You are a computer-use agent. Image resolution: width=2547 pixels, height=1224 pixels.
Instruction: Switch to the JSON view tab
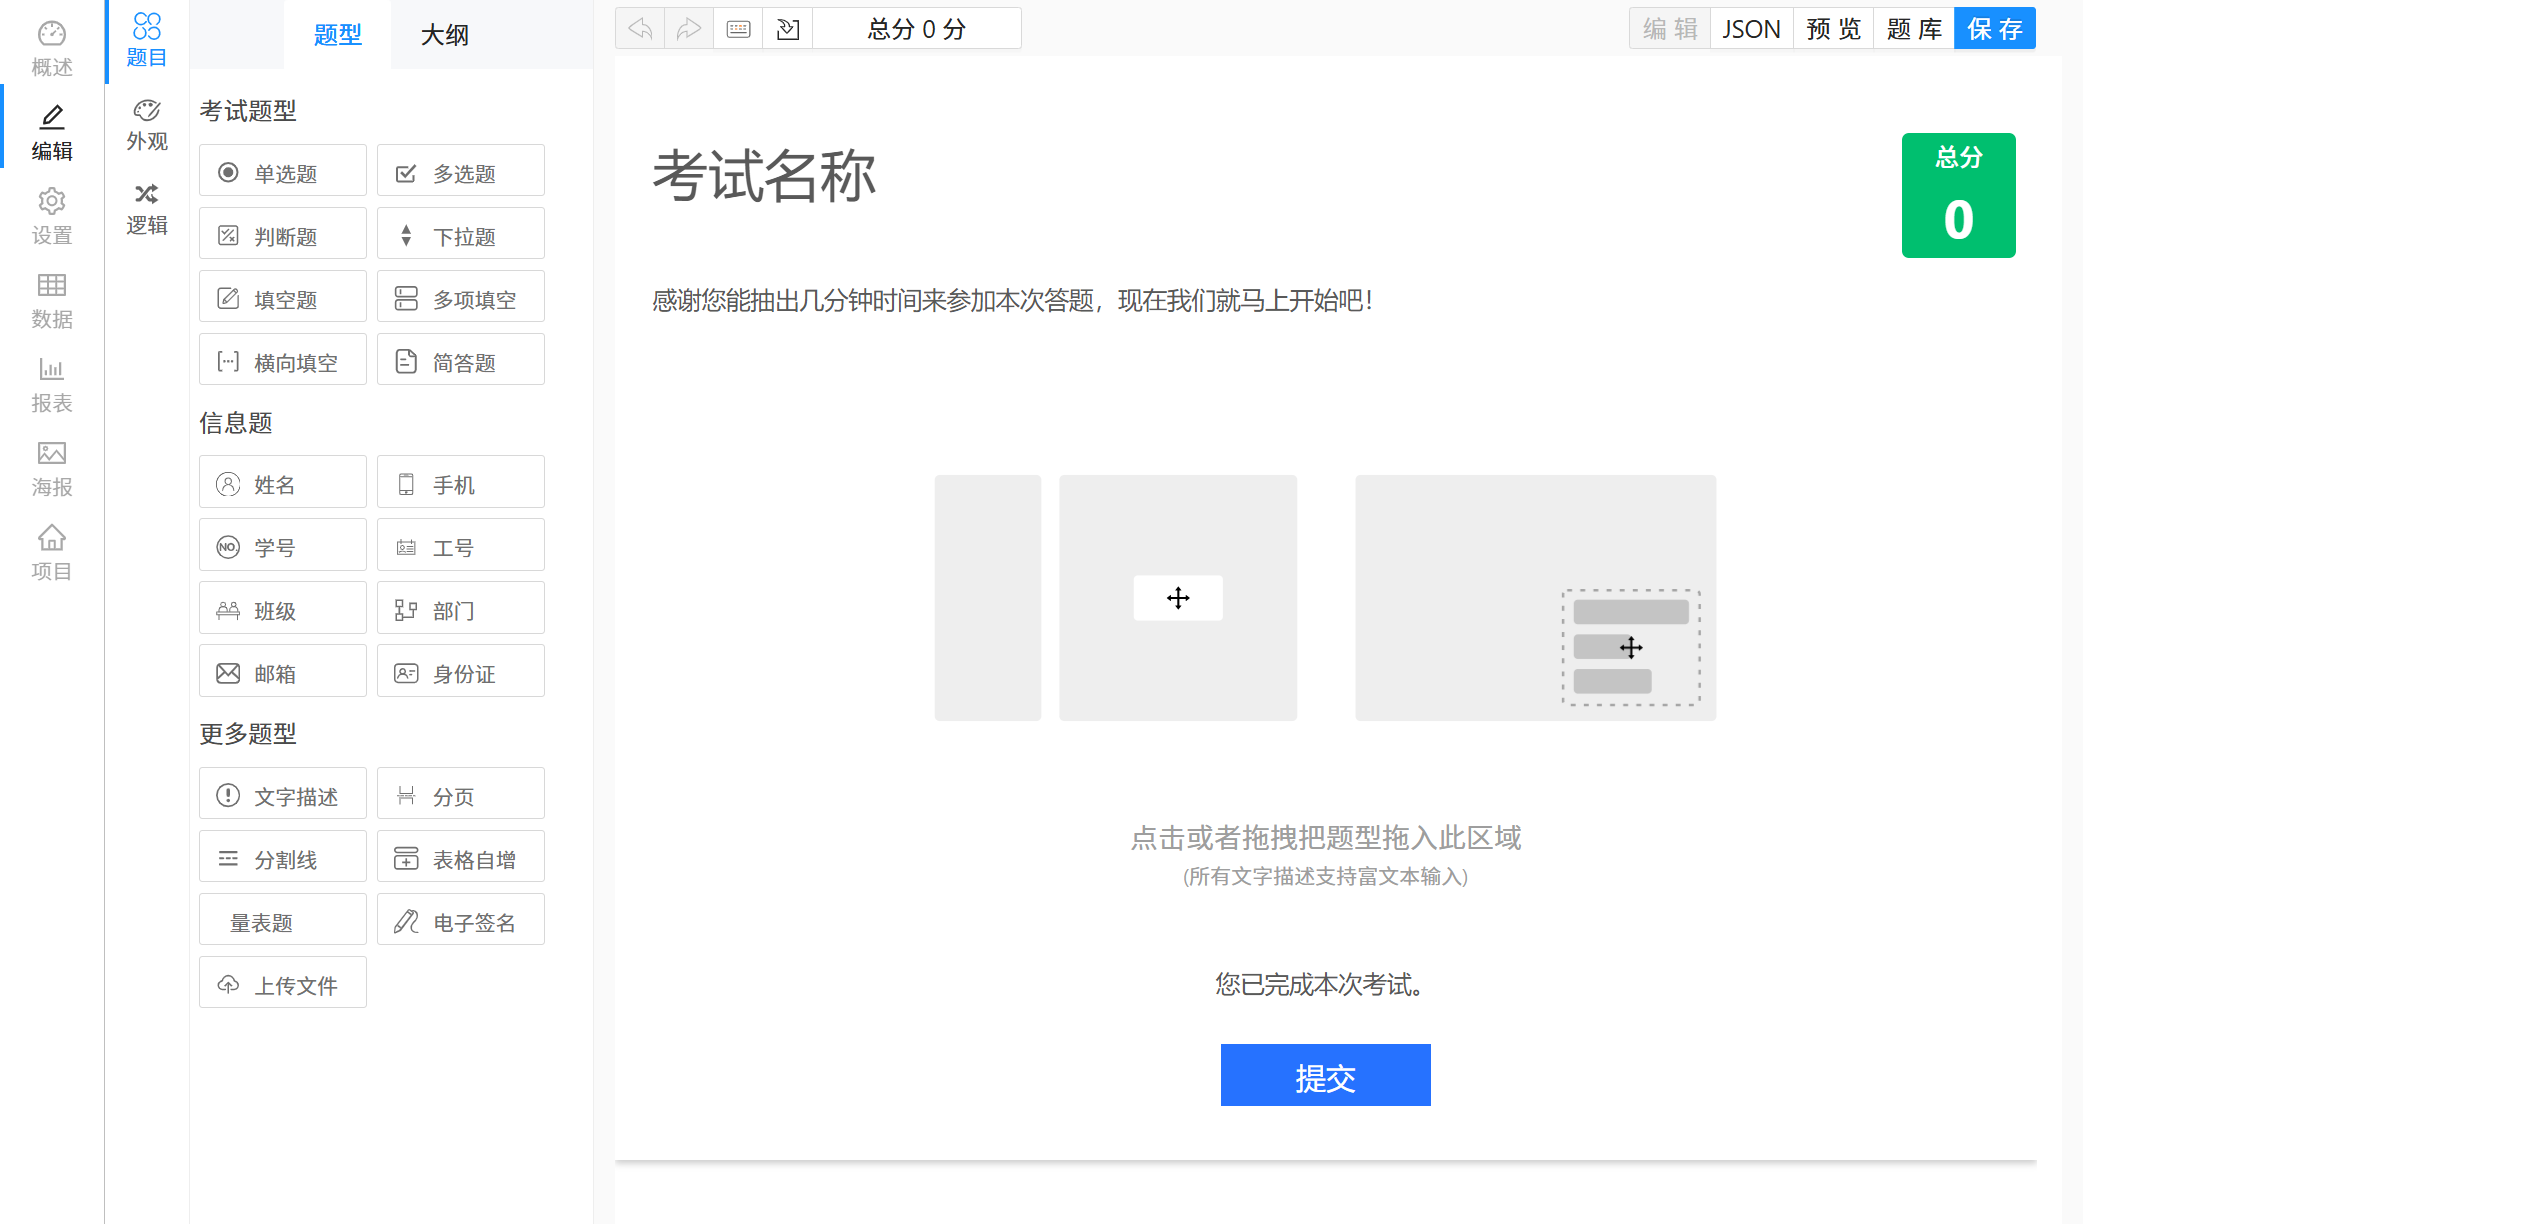[x=1751, y=29]
